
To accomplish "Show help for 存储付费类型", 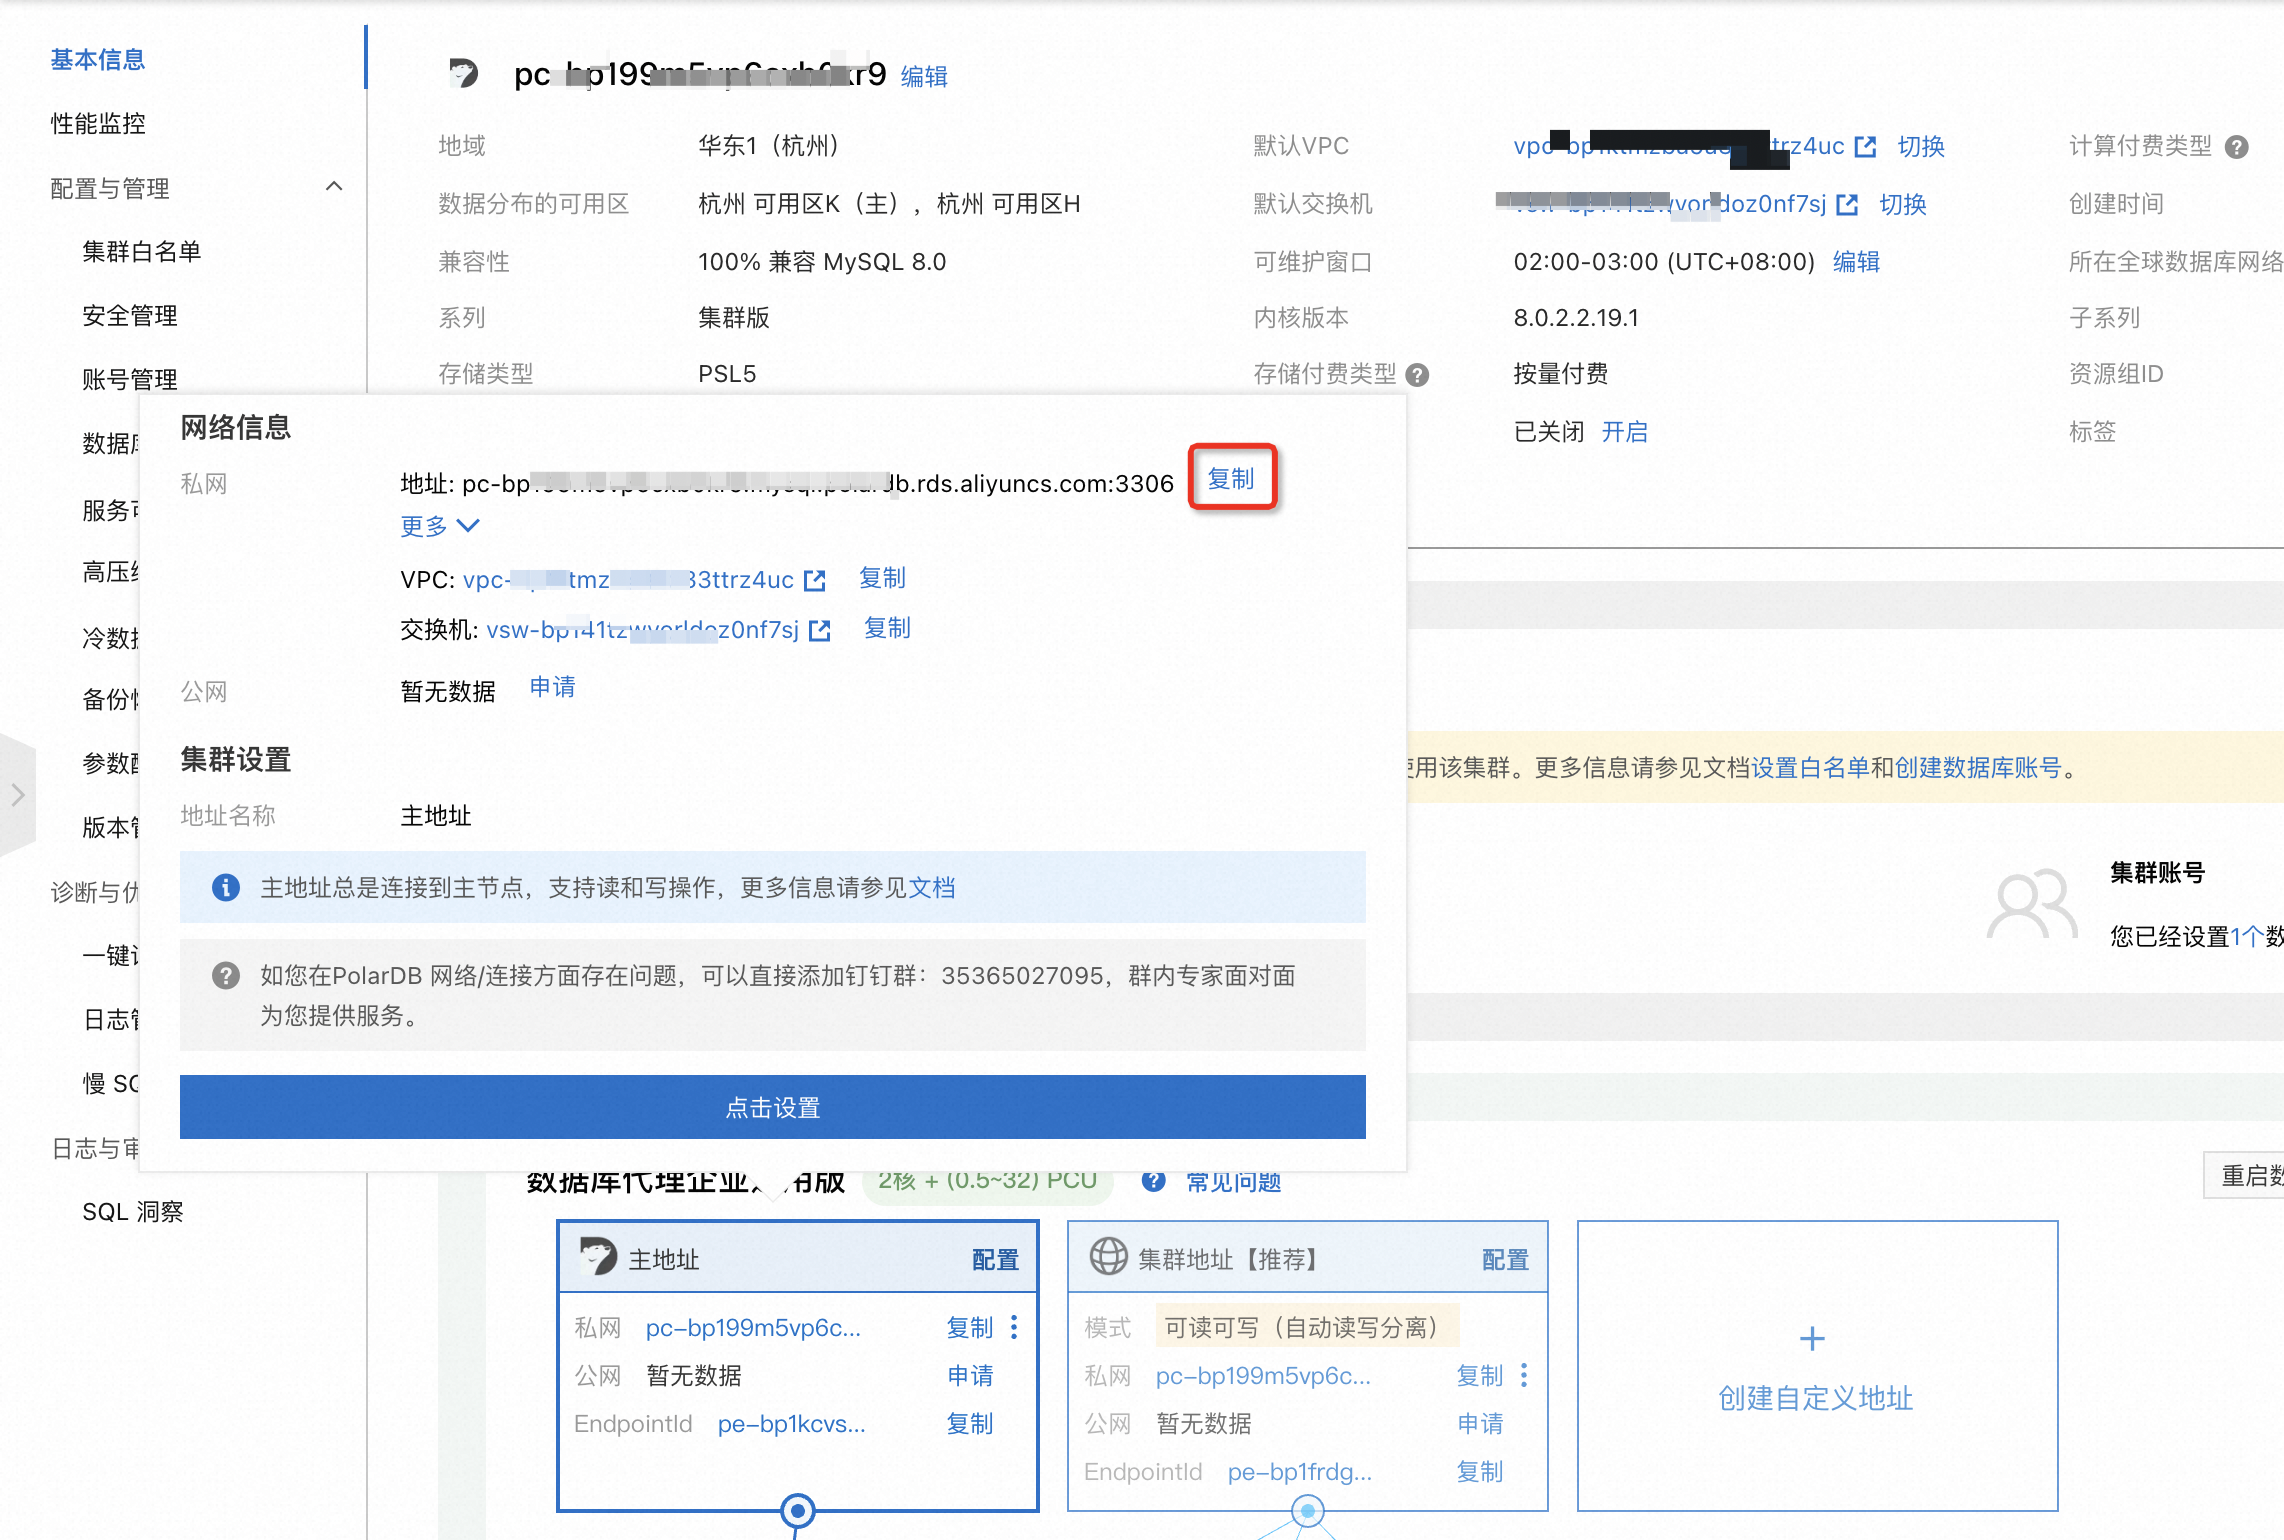I will 1417,375.
